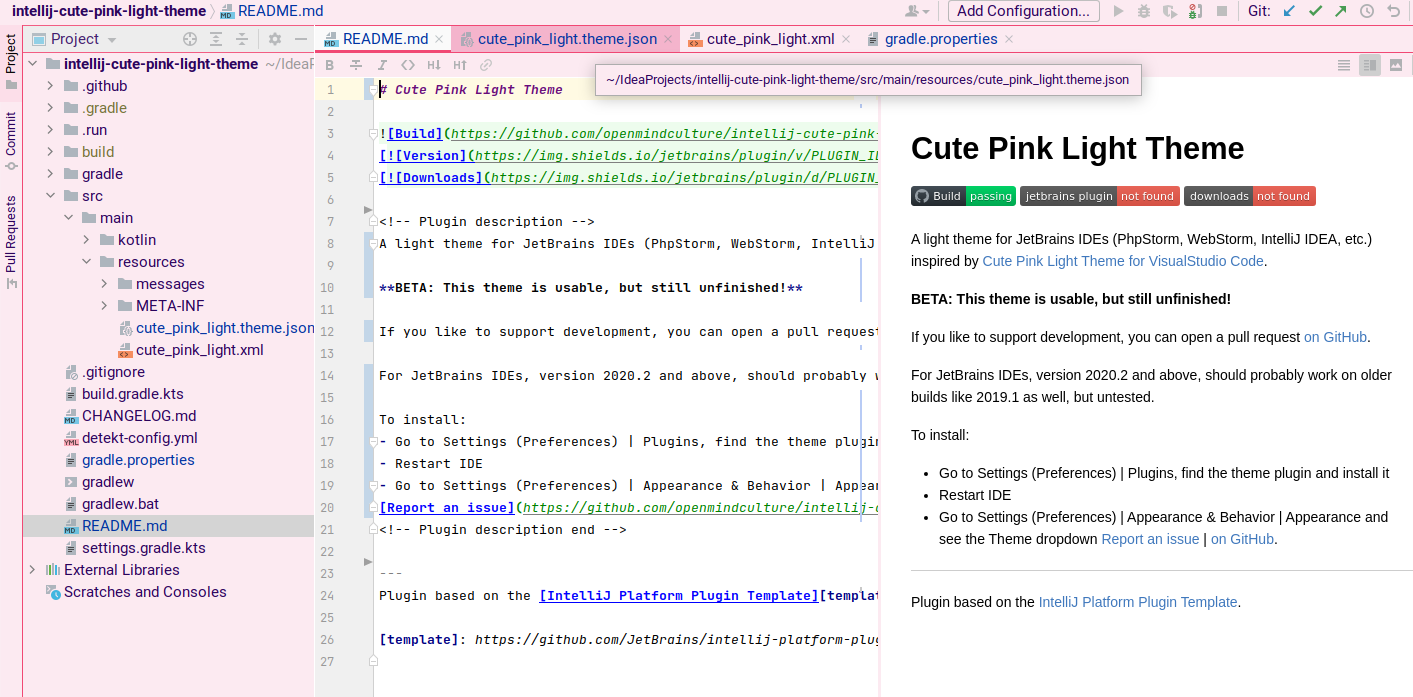
Task: Click the Build passing badge
Action: [963, 196]
